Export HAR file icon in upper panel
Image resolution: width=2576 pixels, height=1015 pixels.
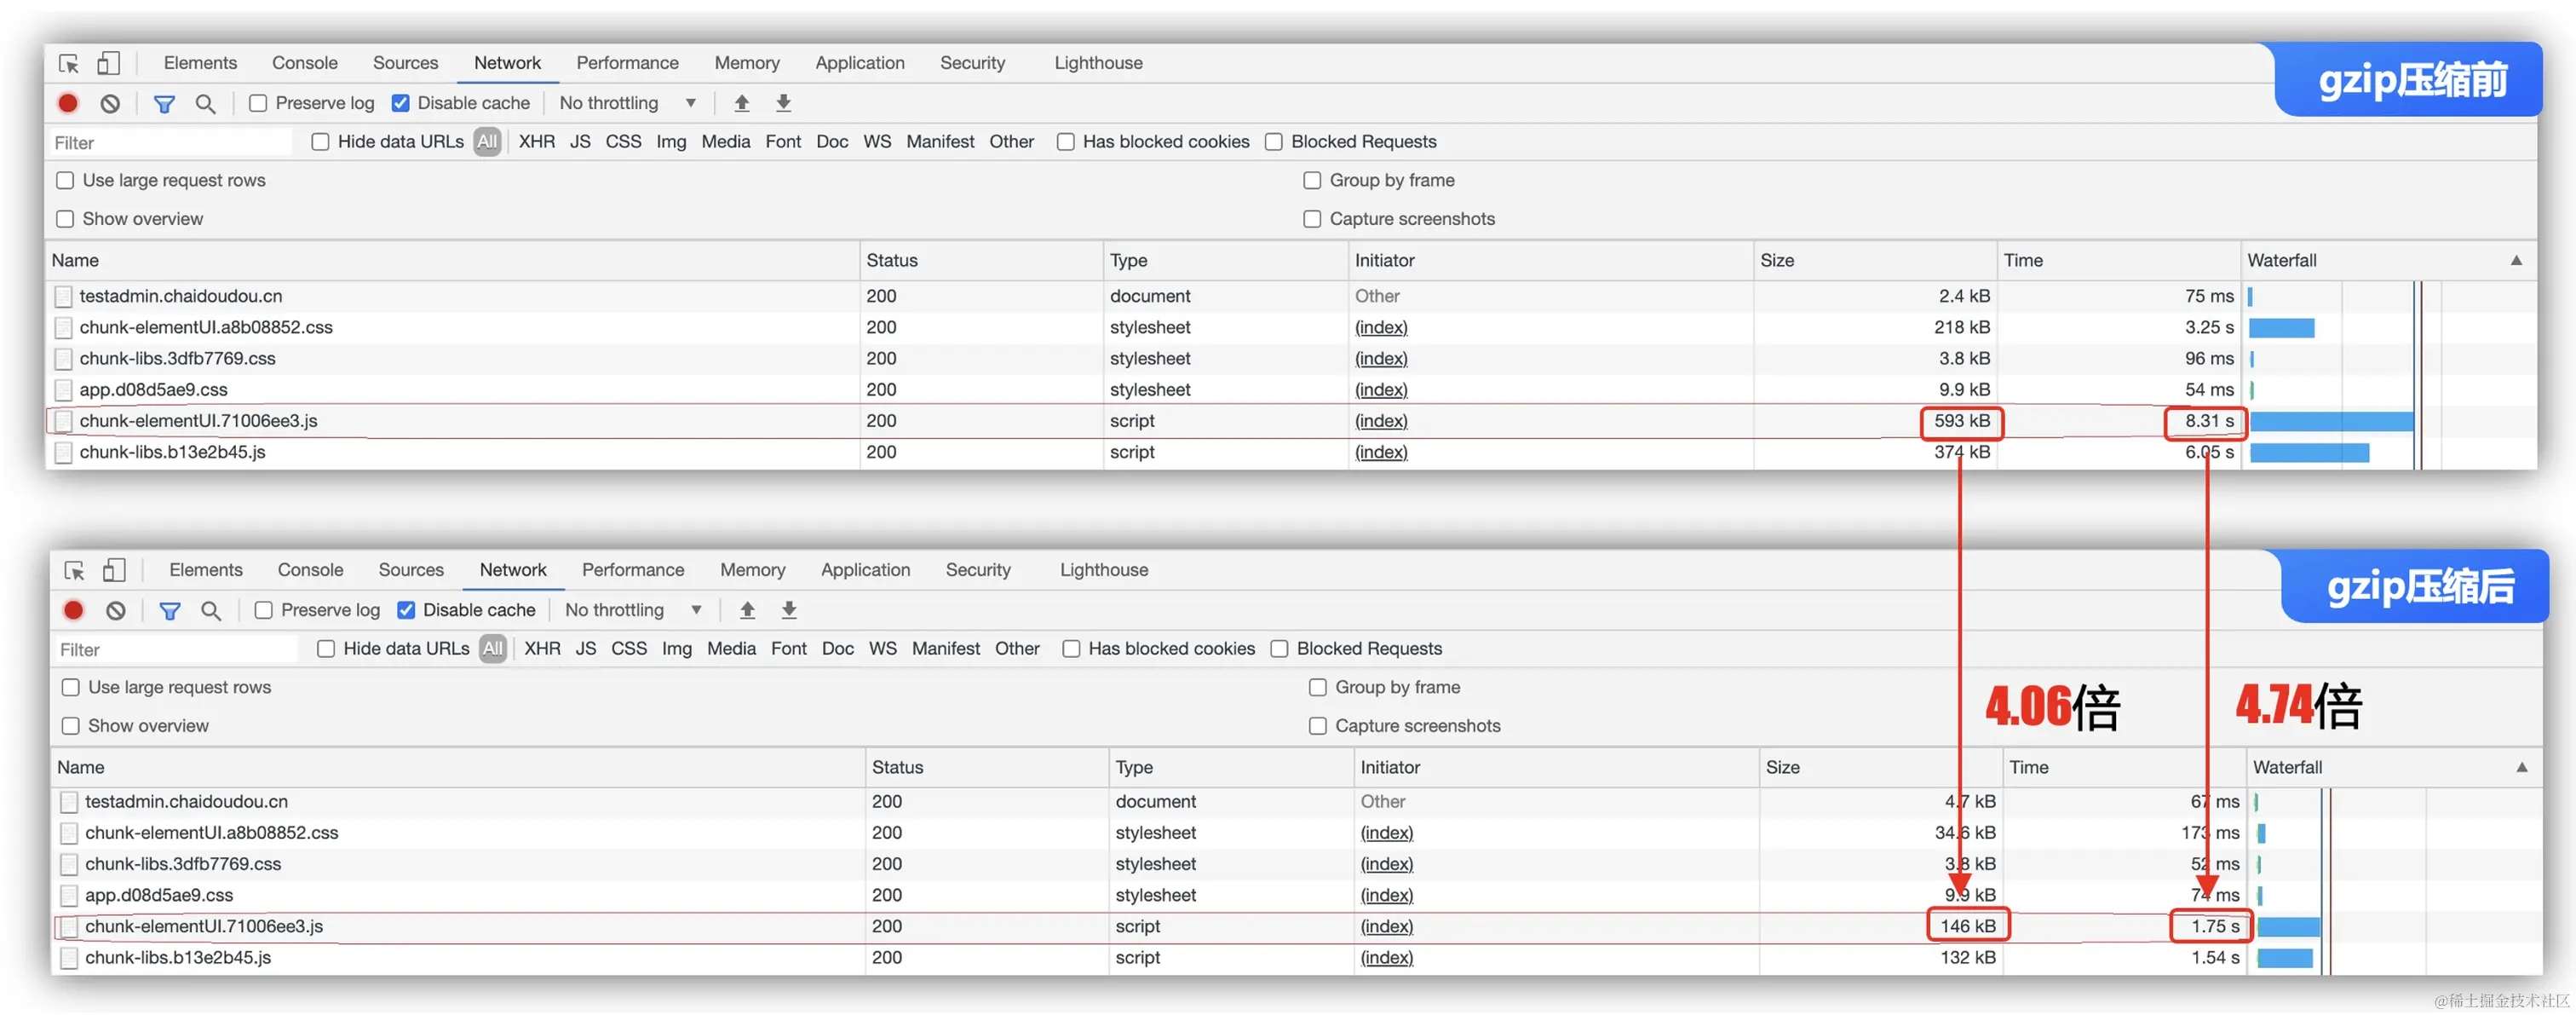[783, 103]
